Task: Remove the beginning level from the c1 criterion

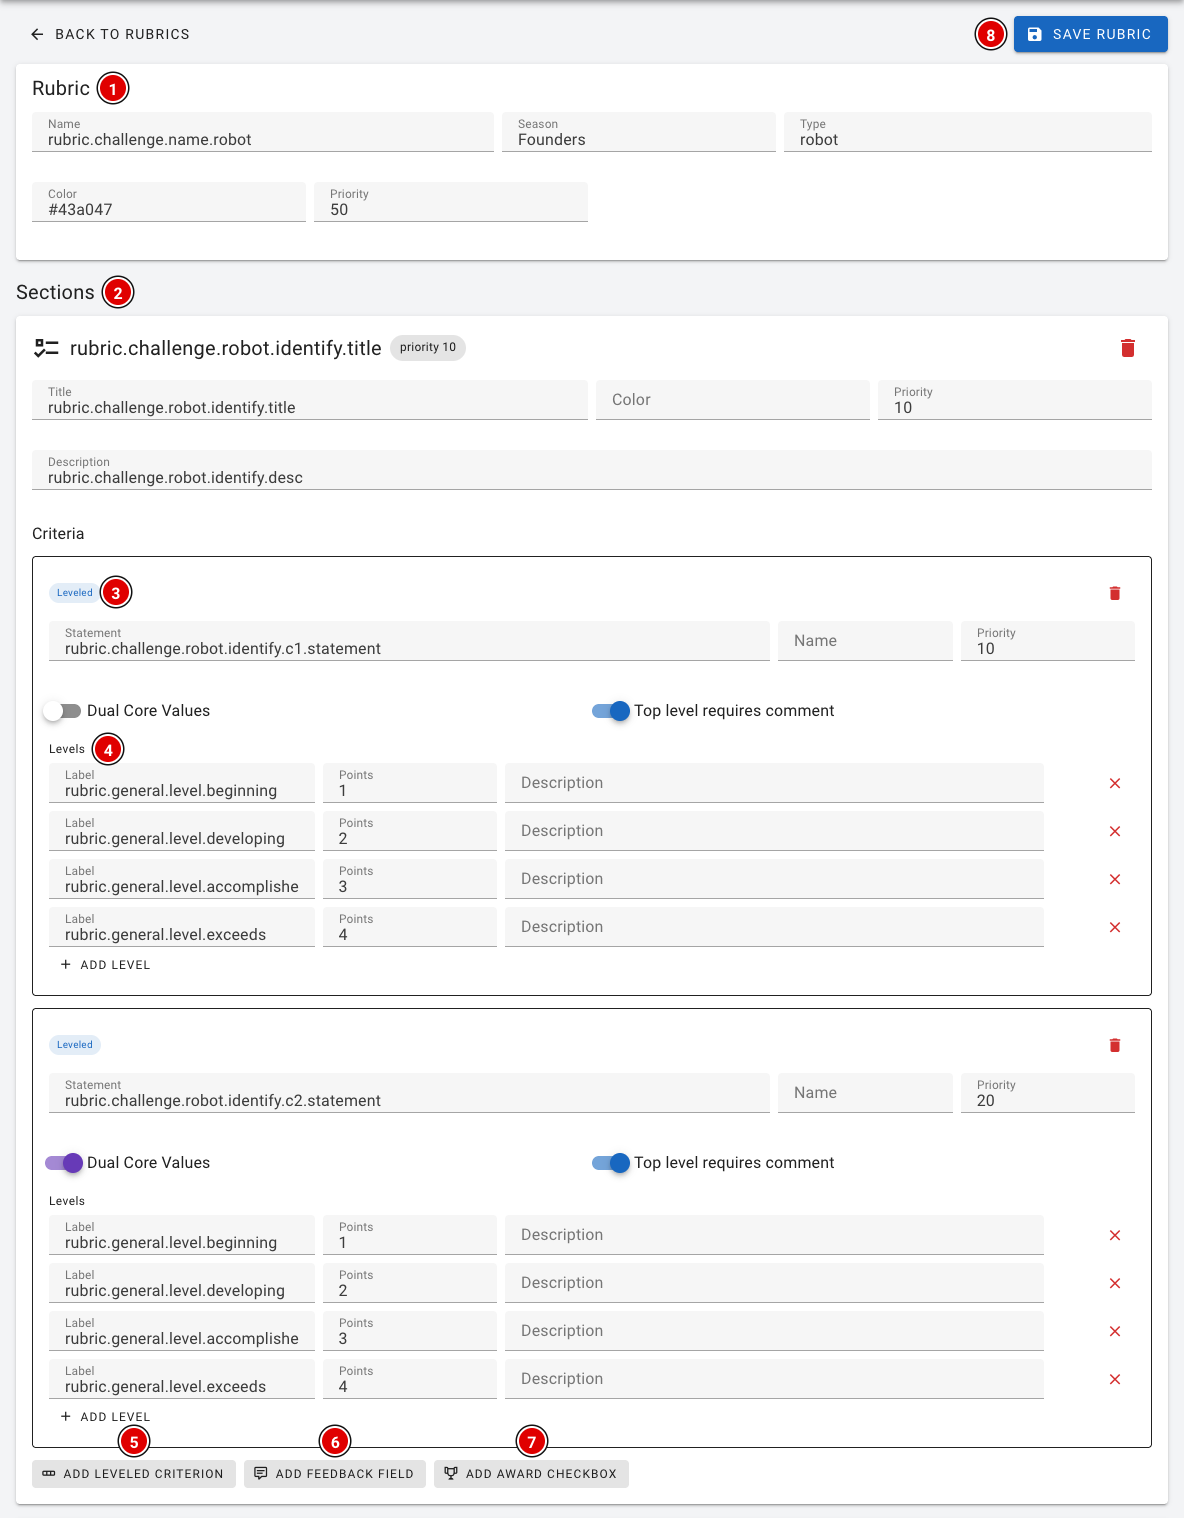Action: tap(1115, 783)
